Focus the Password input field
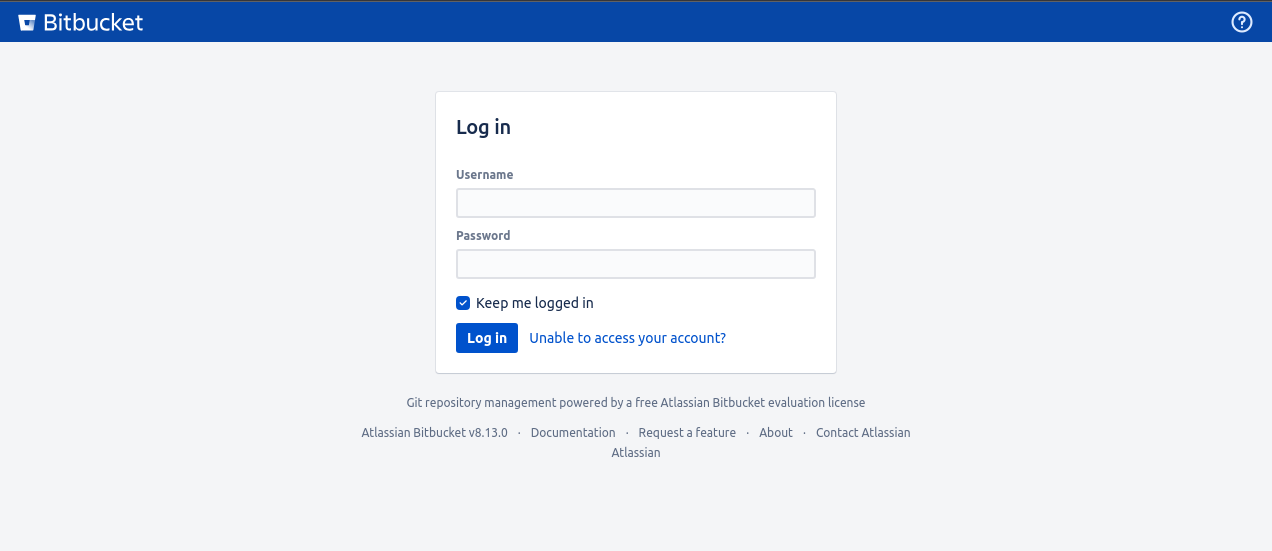 (x=635, y=264)
